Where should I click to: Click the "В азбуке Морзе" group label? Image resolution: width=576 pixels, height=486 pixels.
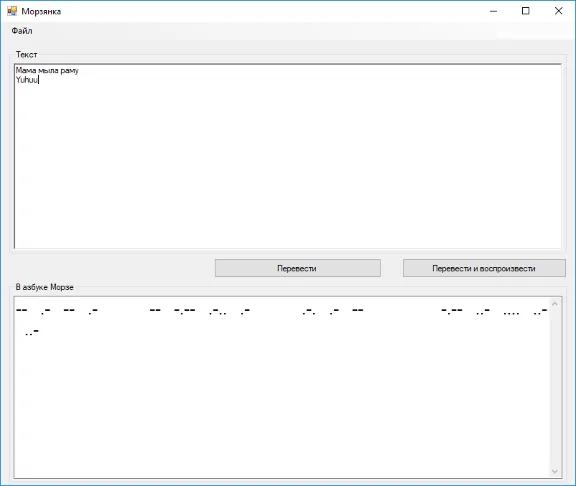[44, 287]
